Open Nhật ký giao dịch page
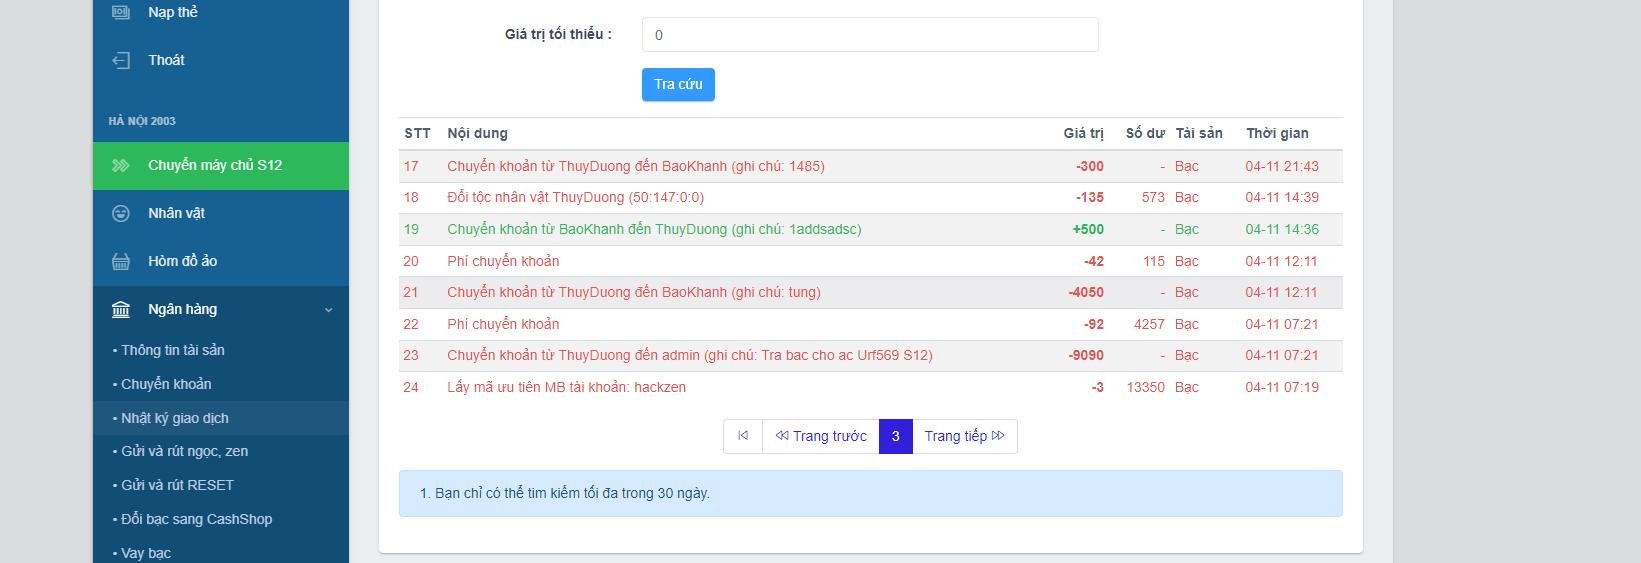 point(174,418)
